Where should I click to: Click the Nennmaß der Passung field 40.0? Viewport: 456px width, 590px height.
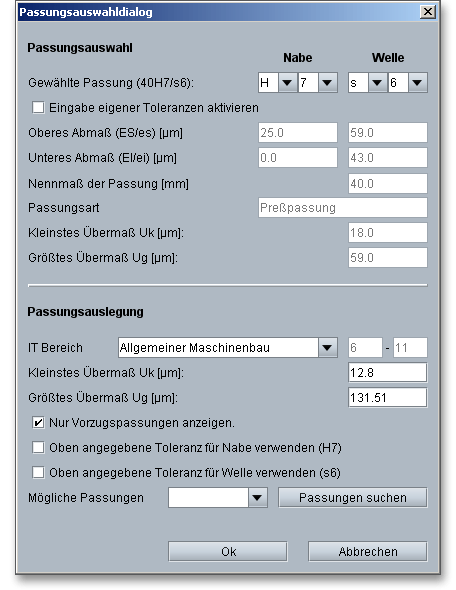[x=388, y=184]
